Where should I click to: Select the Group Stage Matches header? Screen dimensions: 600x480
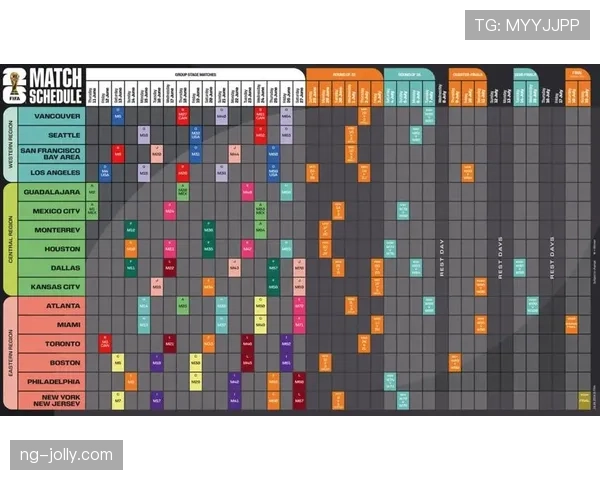point(196,75)
